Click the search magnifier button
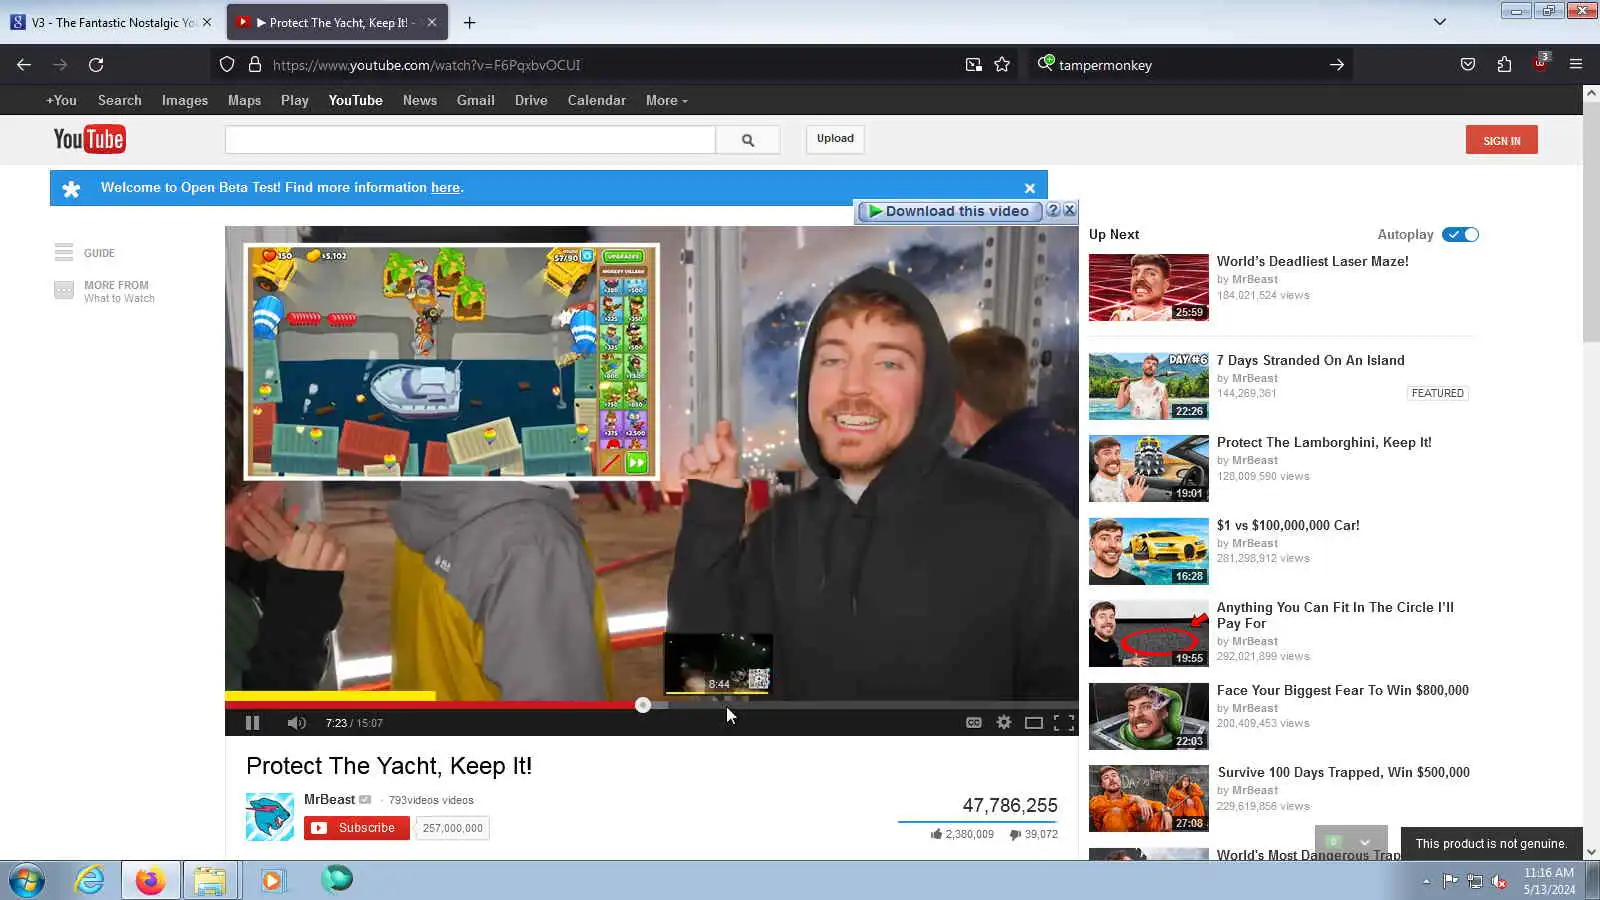 (x=747, y=140)
